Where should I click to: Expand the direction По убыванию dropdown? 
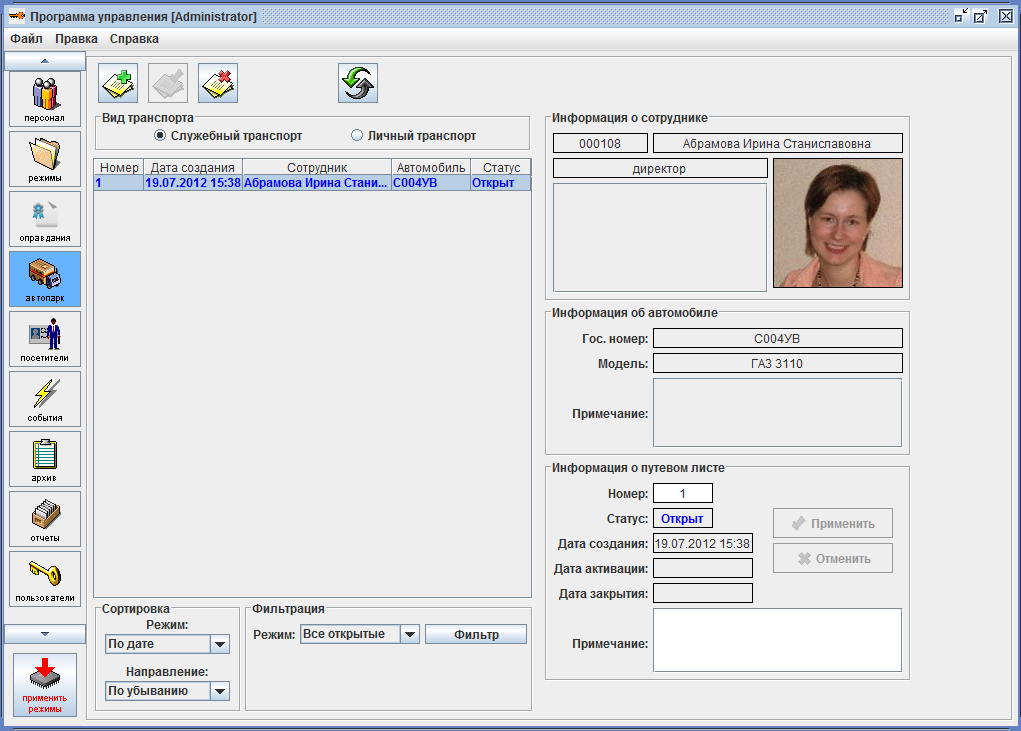pos(219,691)
